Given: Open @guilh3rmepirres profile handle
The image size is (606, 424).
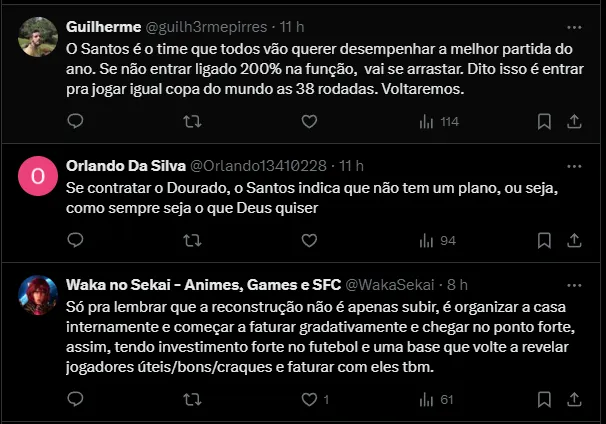Looking at the screenshot, I should coord(211,27).
